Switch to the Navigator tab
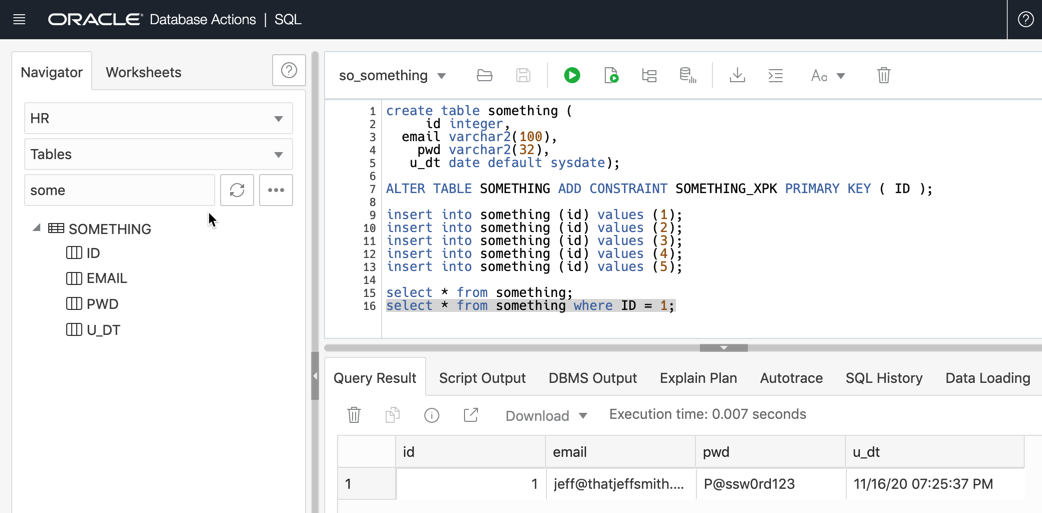The width and height of the screenshot is (1042, 513). (x=52, y=72)
